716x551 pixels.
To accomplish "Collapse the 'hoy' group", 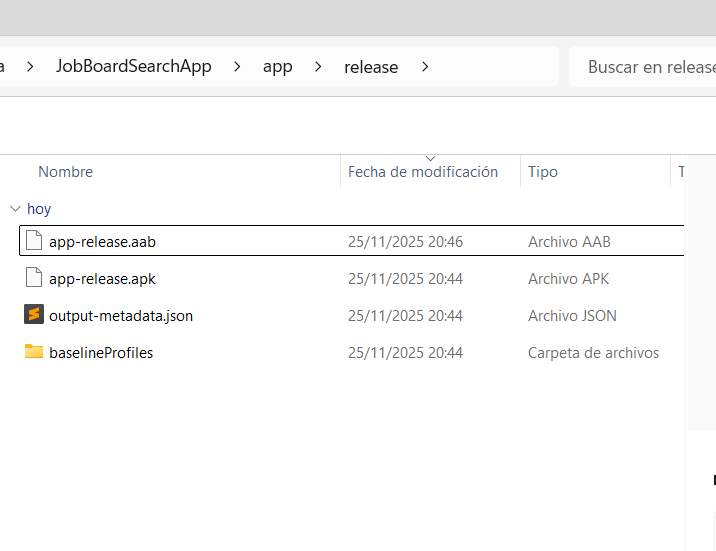I will (x=15, y=209).
